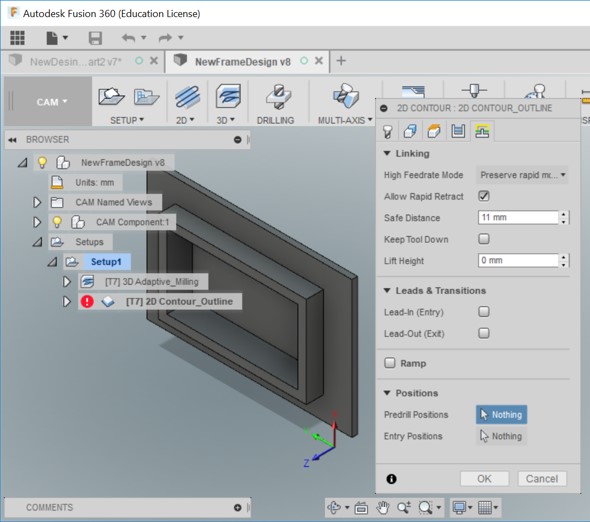590x522 pixels.
Task: Toggle visibility bulb of CAM Component:1
Action: pos(57,222)
